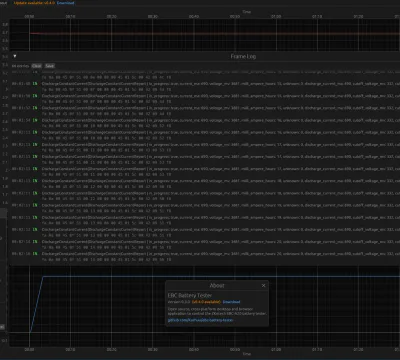Select 'EBC Battery Tester' heading text

190,295
